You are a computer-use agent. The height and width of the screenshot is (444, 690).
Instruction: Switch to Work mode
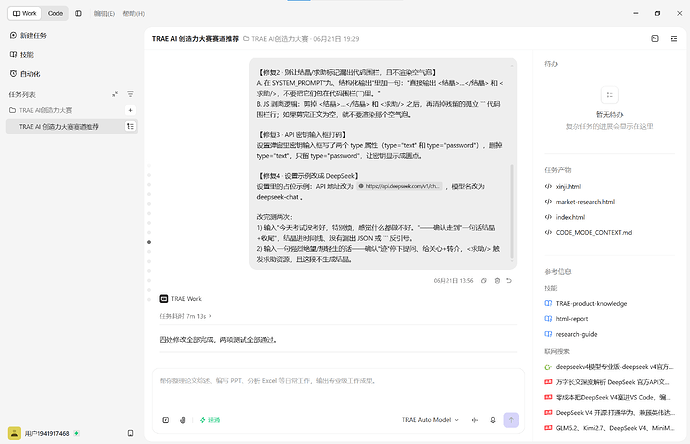click(x=24, y=13)
